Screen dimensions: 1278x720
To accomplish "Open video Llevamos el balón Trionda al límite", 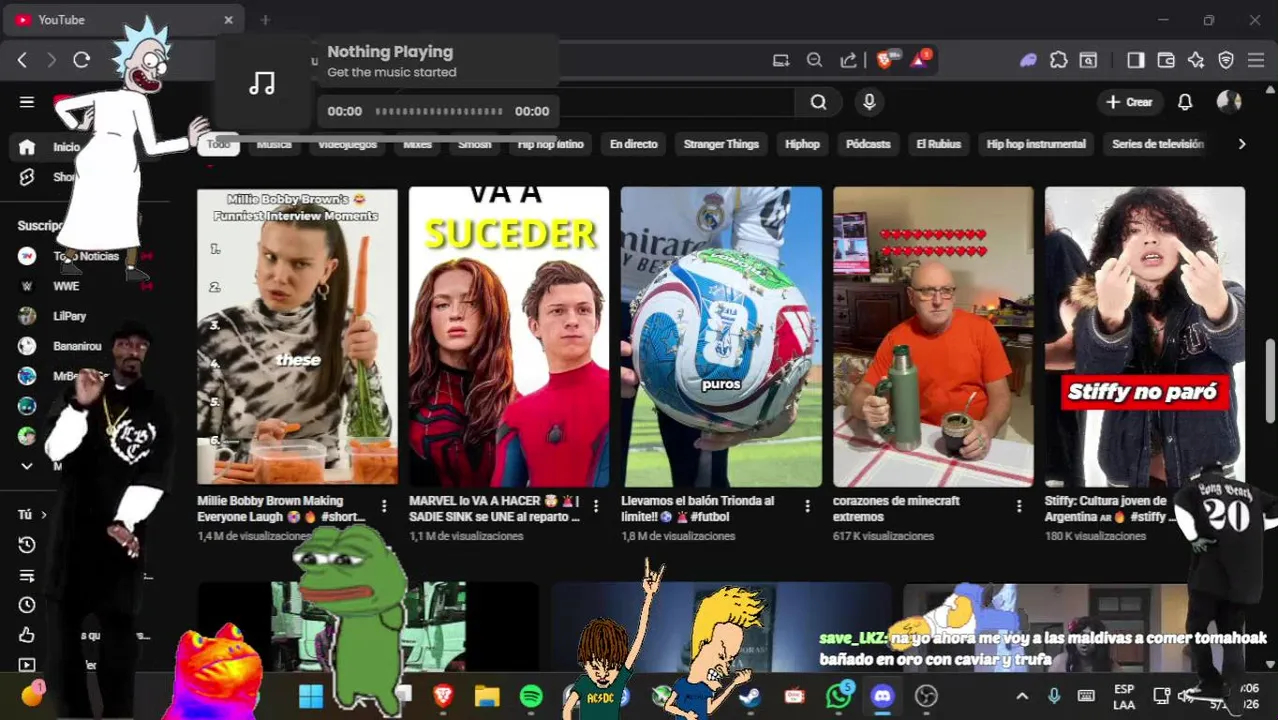I will (697, 508).
